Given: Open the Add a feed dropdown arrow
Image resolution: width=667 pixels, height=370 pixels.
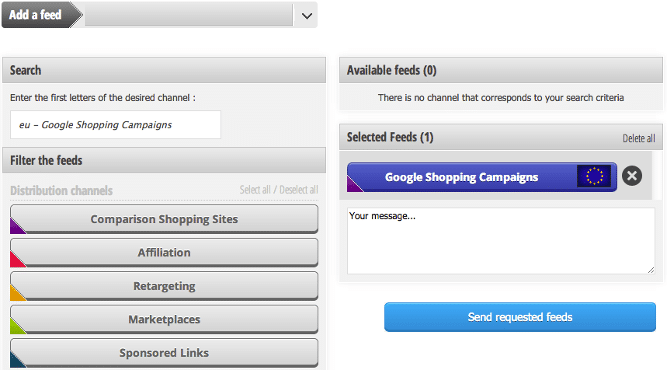Looking at the screenshot, I should 307,16.
